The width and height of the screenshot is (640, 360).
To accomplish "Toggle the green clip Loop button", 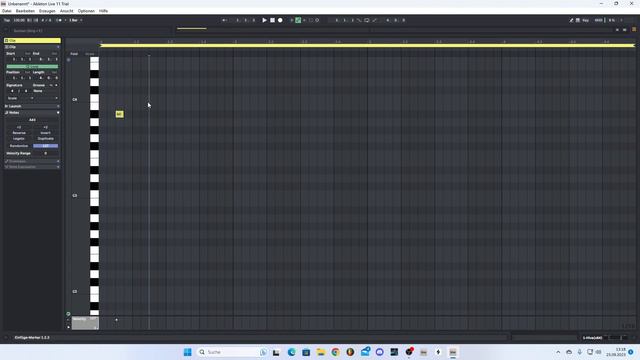I will pos(32,67).
